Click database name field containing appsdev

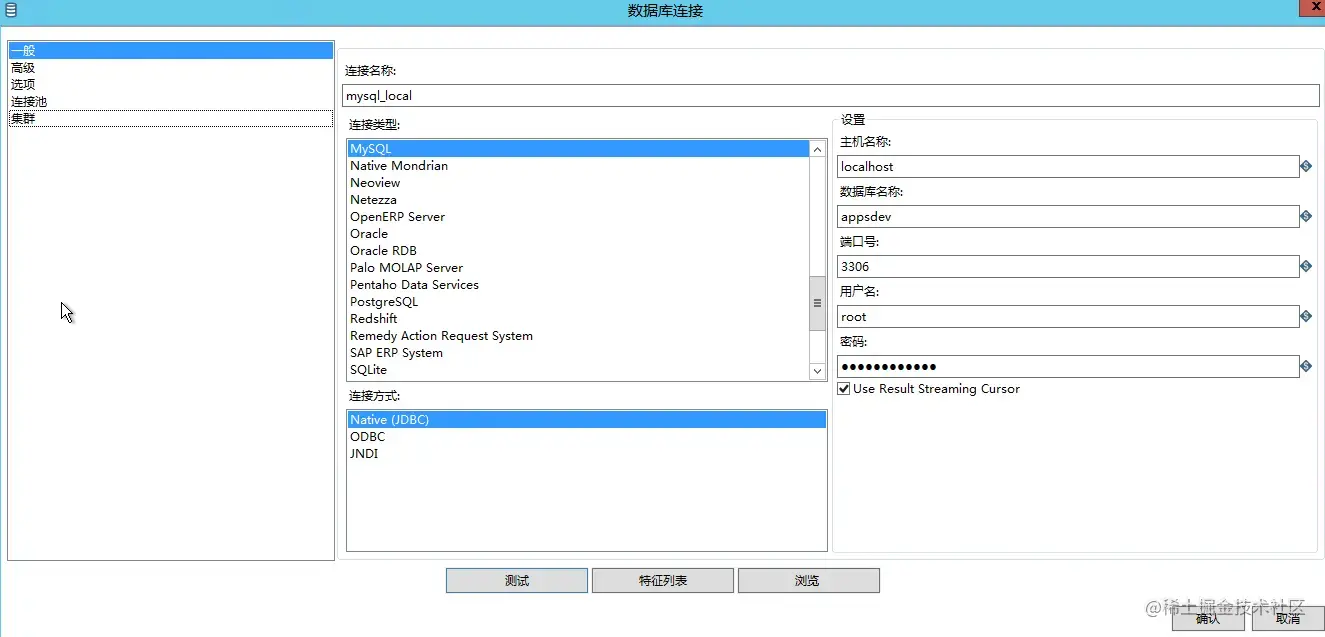click(1068, 216)
